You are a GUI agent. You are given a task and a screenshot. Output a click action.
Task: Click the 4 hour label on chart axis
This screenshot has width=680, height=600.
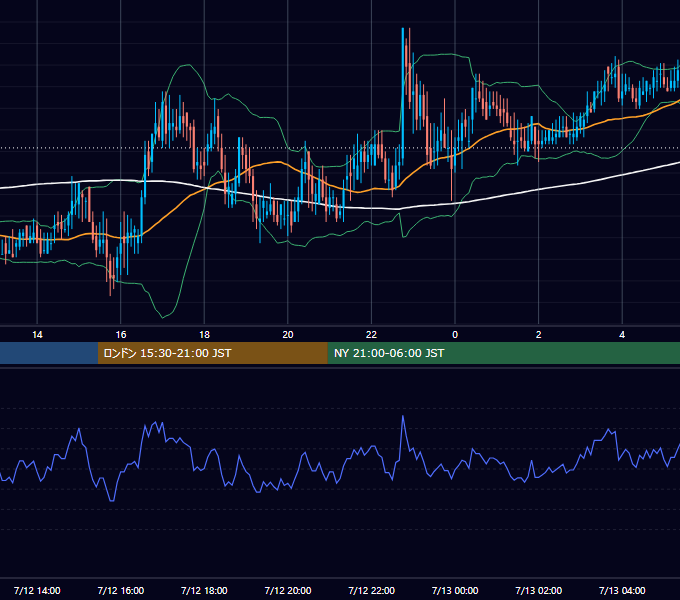point(622,335)
